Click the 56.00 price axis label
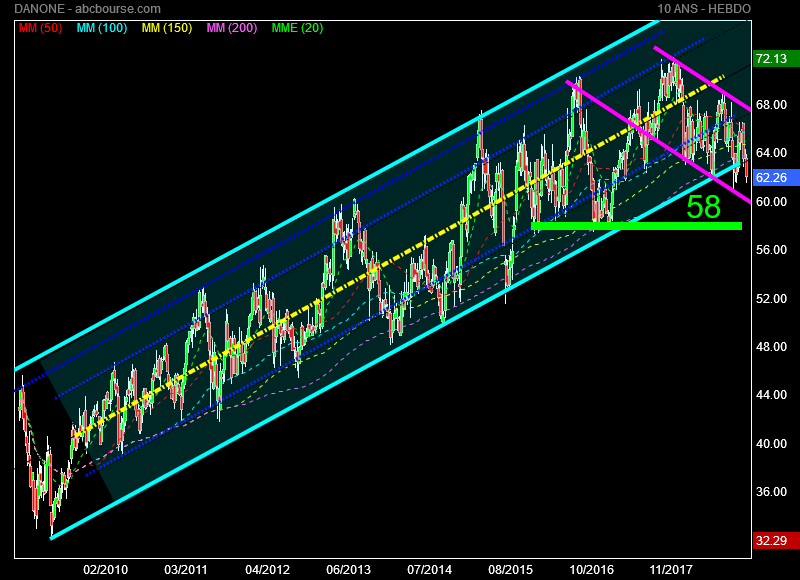800x580 pixels. (771, 249)
